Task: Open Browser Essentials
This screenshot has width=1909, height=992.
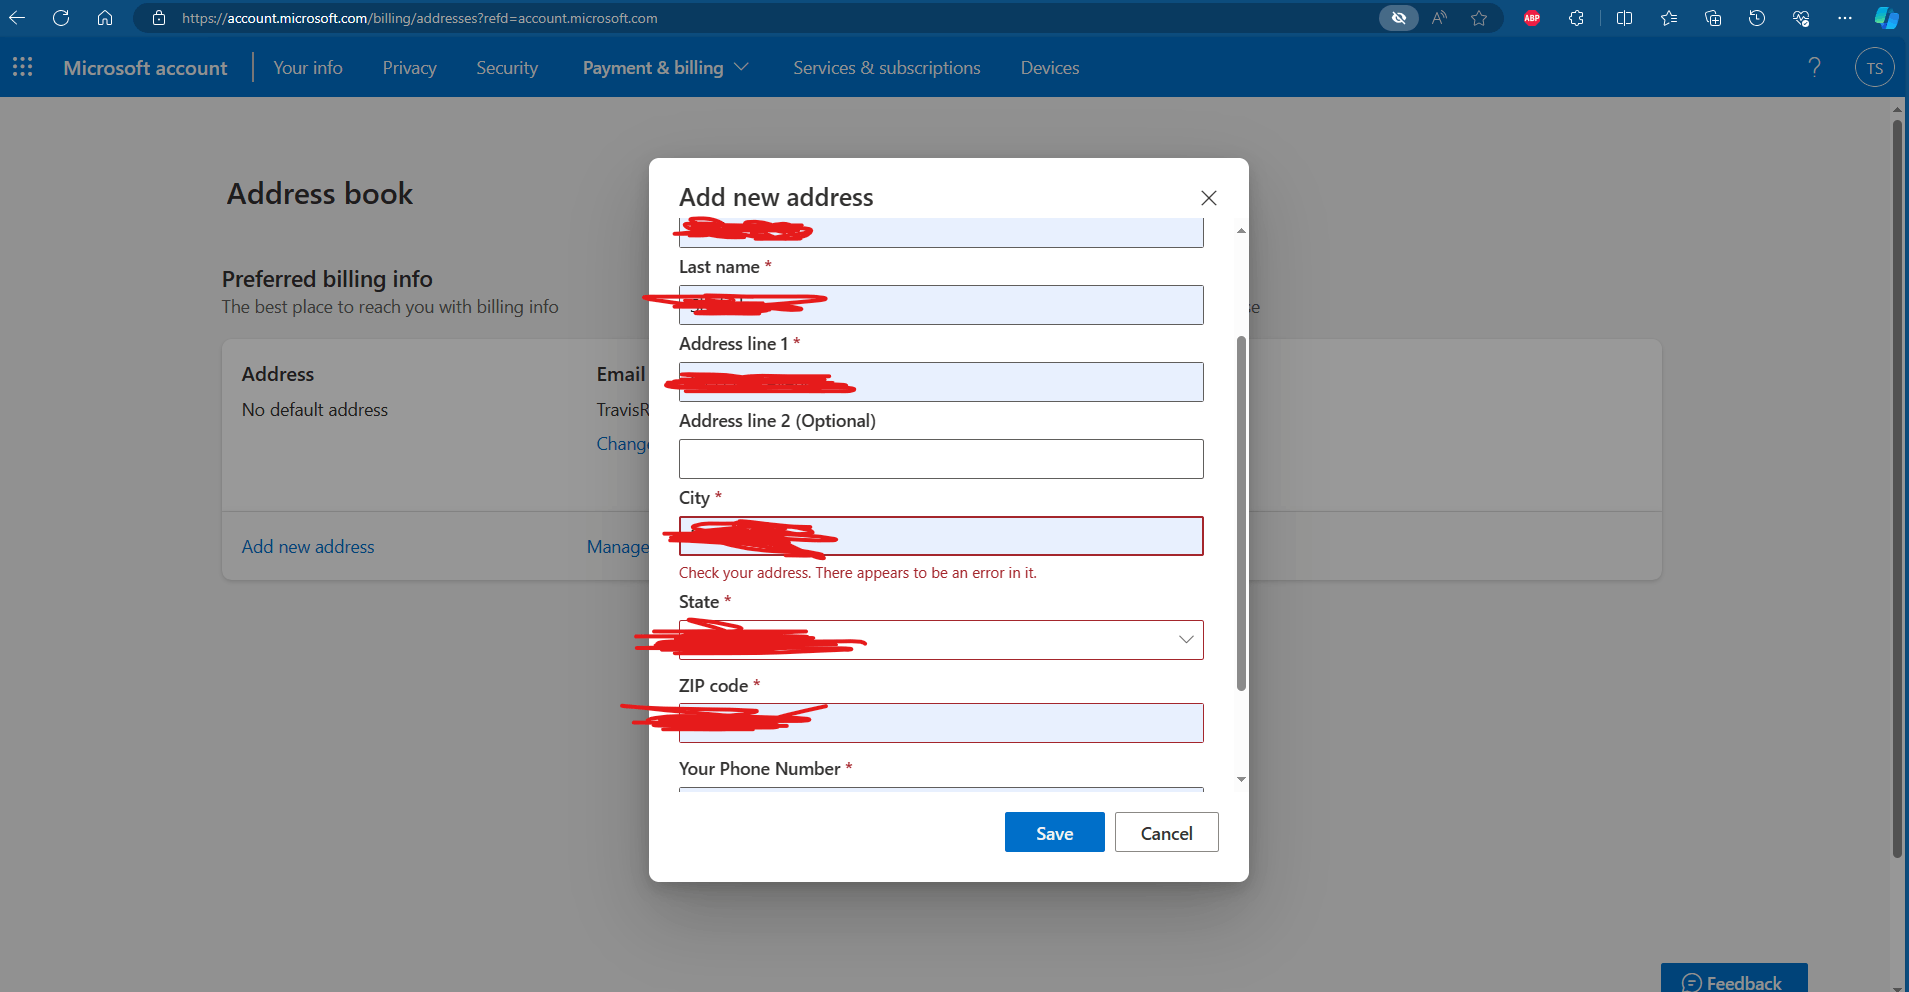Action: [x=1803, y=18]
